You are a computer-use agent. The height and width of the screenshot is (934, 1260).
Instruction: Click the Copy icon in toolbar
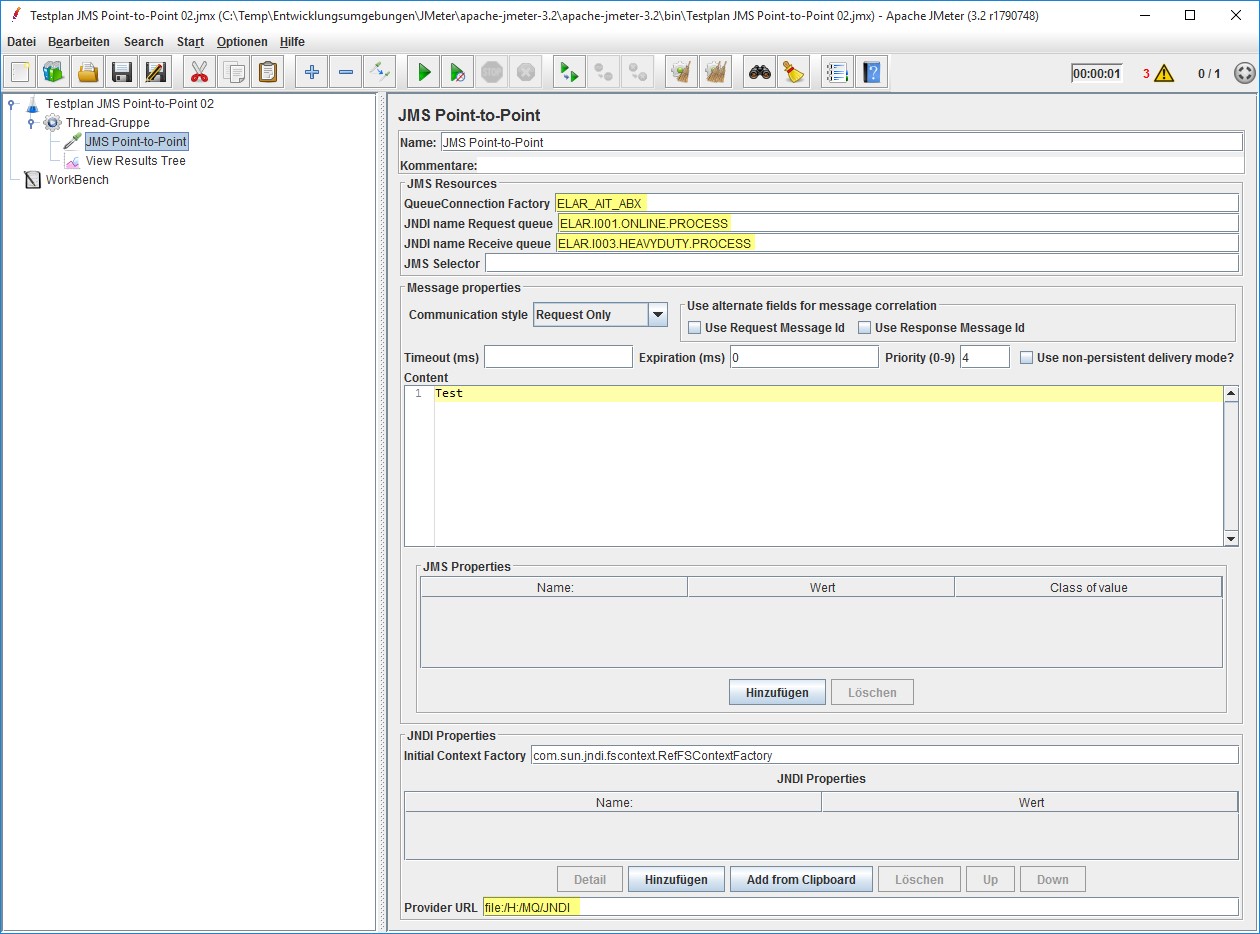click(234, 72)
